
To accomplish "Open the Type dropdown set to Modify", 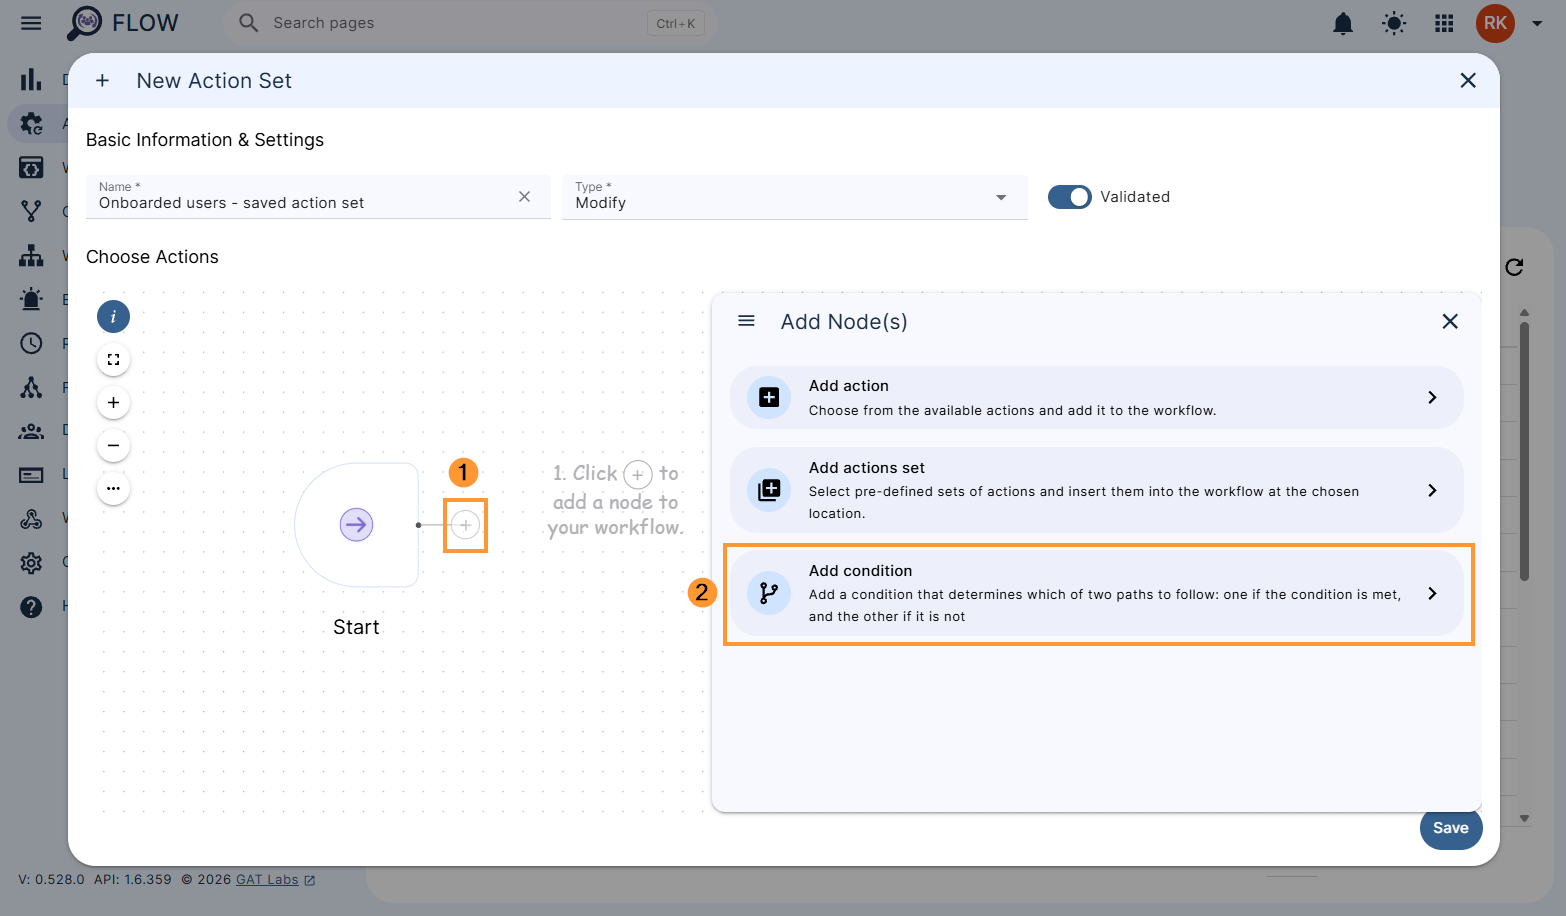I will [795, 197].
